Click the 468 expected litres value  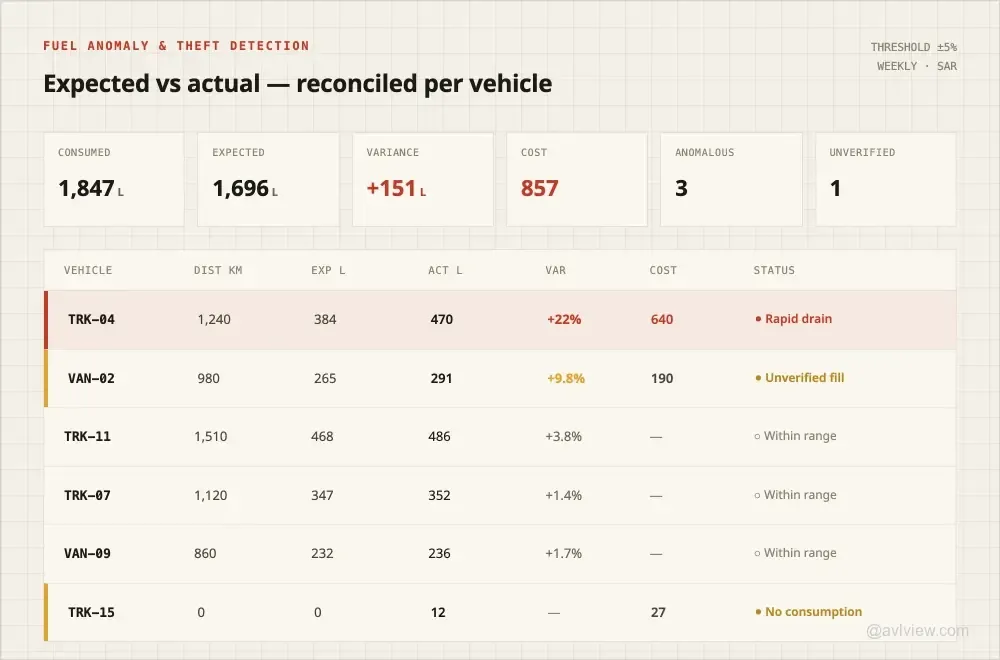322,437
